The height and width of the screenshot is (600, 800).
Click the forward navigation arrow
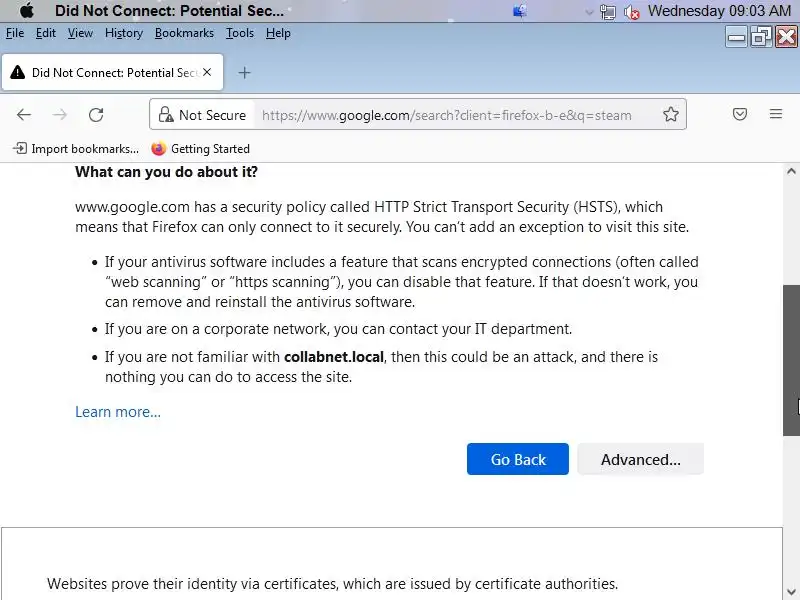pos(60,115)
